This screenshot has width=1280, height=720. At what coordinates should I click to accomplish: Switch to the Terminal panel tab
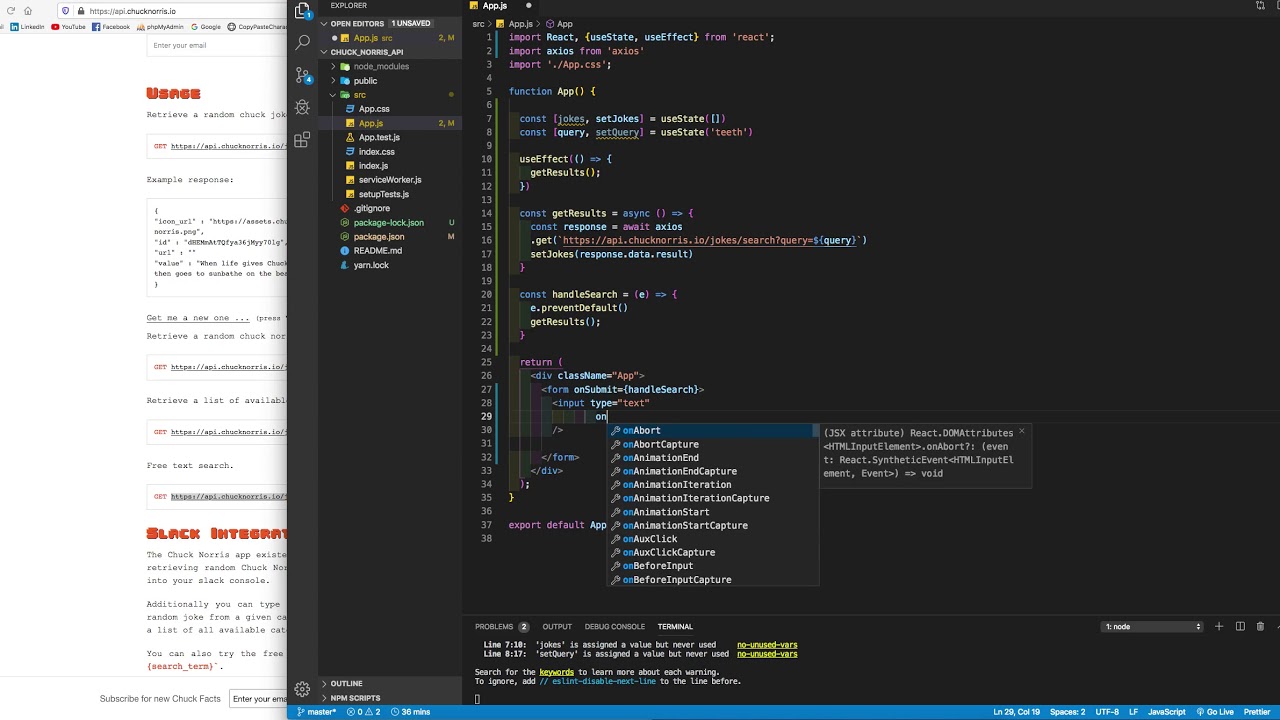point(675,627)
